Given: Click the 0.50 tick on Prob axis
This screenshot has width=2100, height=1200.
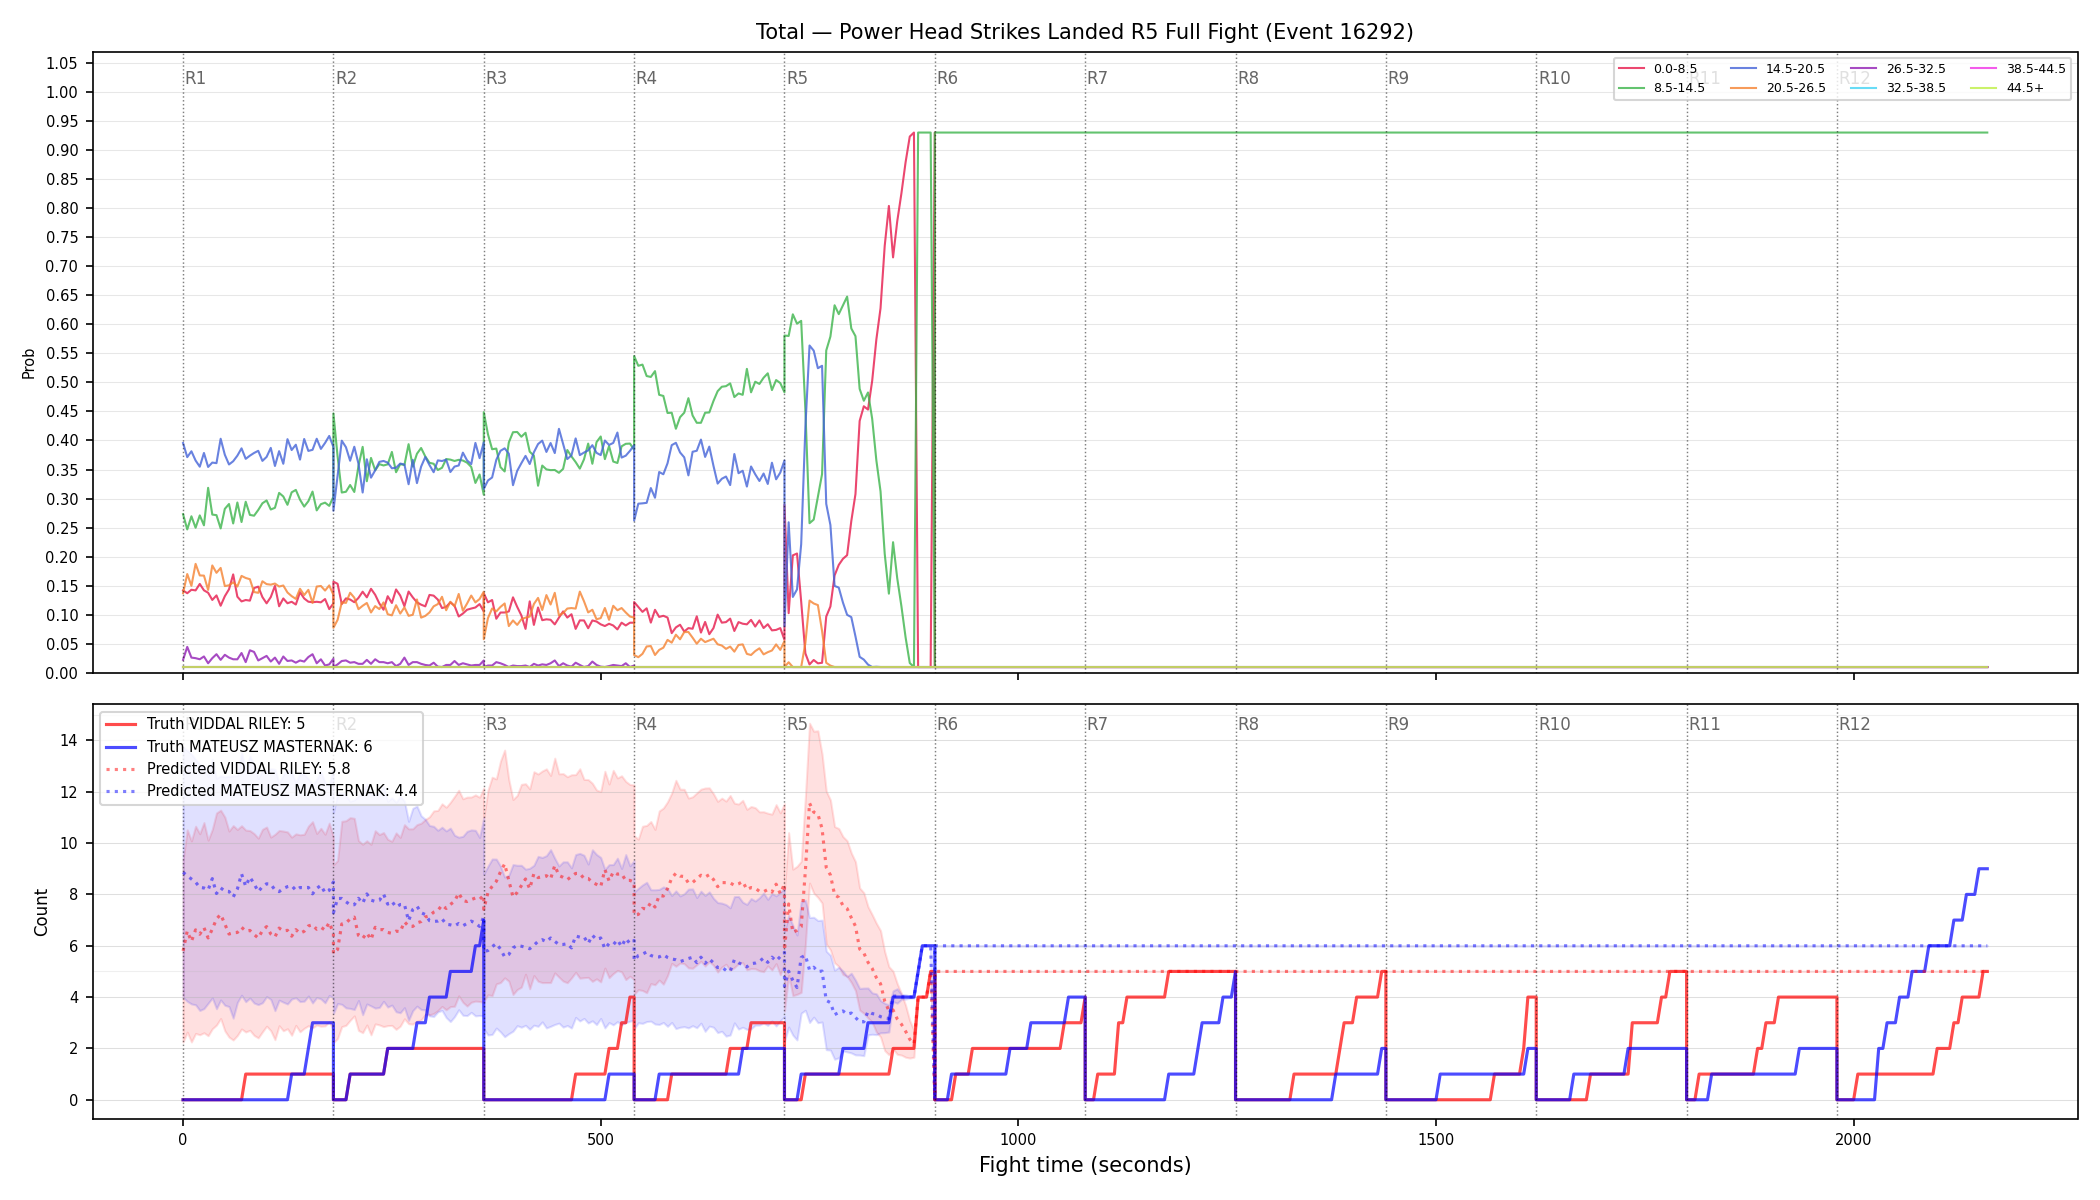Looking at the screenshot, I should coord(62,382).
